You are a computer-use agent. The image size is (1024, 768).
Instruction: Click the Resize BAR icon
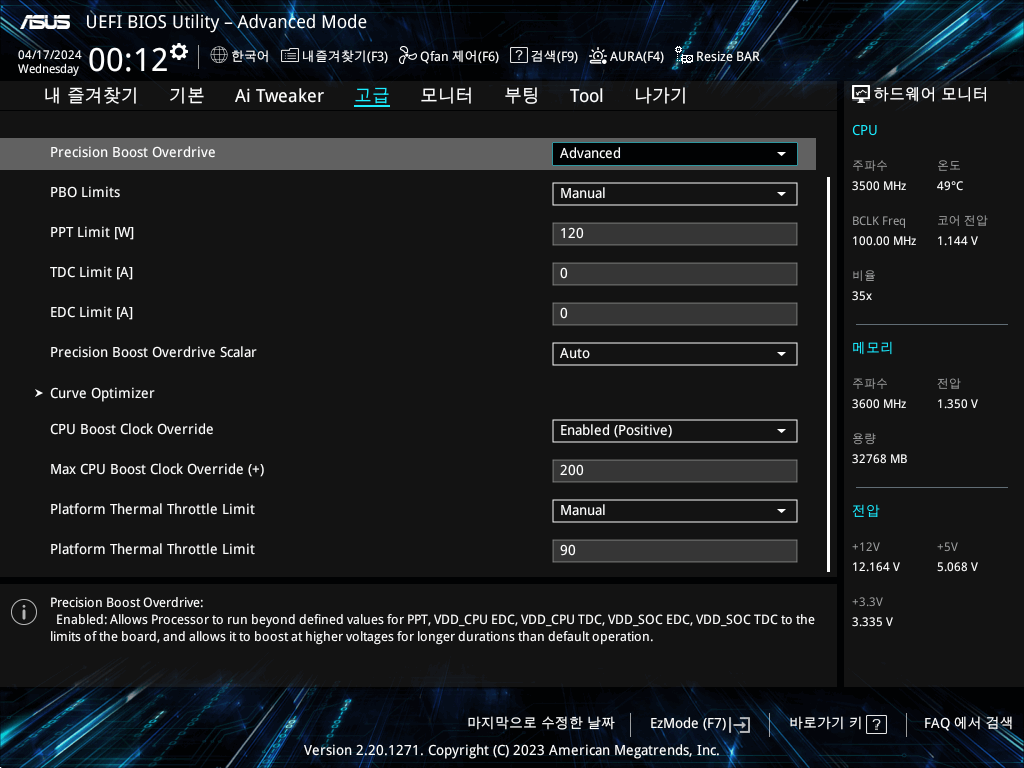point(684,56)
